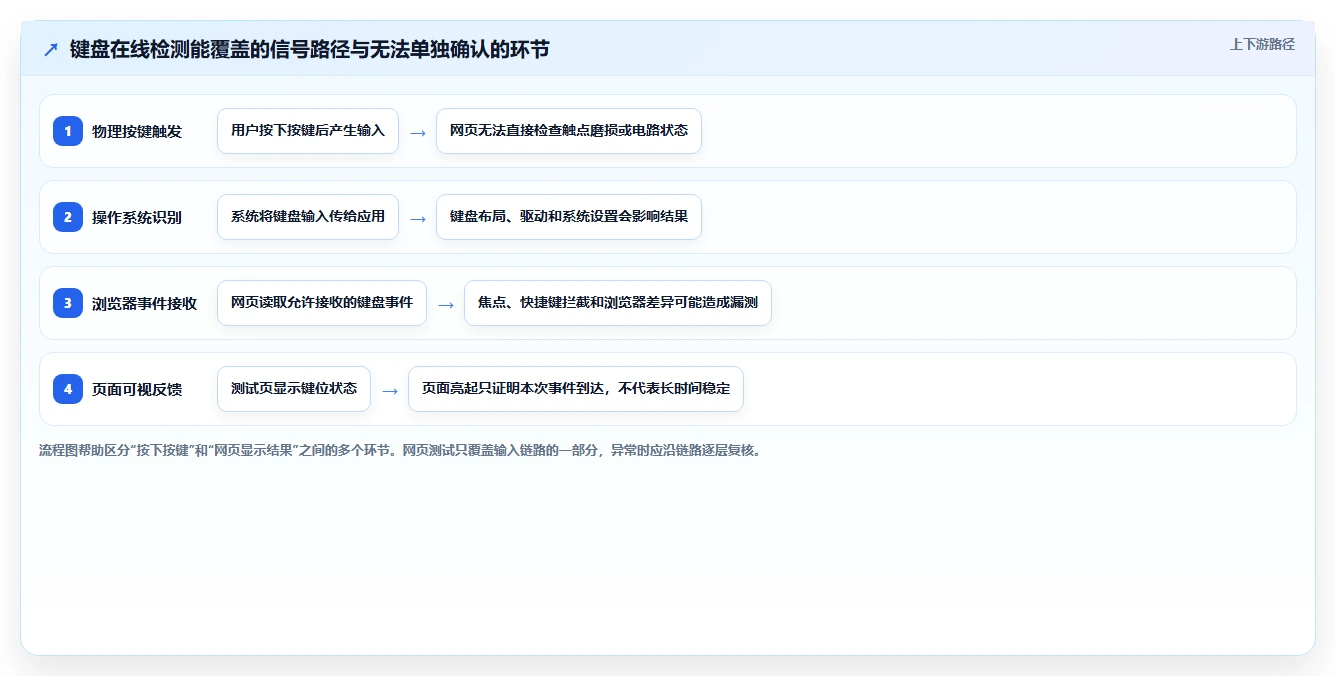Click the 键盘布局、驱动和系统设置会影响结果 box
The image size is (1336, 676).
(x=569, y=217)
